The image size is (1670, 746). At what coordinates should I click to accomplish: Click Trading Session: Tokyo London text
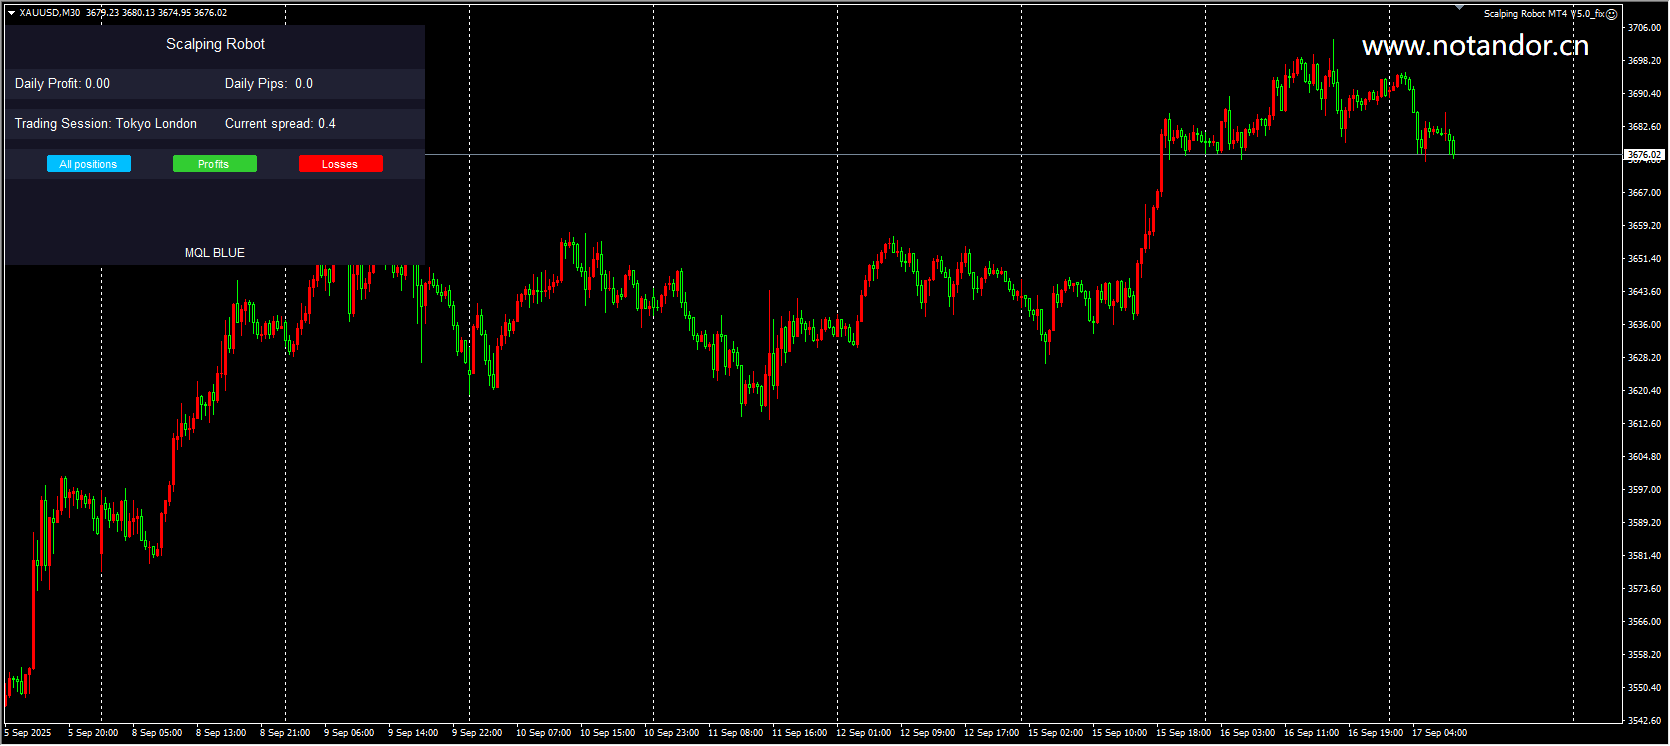(105, 124)
